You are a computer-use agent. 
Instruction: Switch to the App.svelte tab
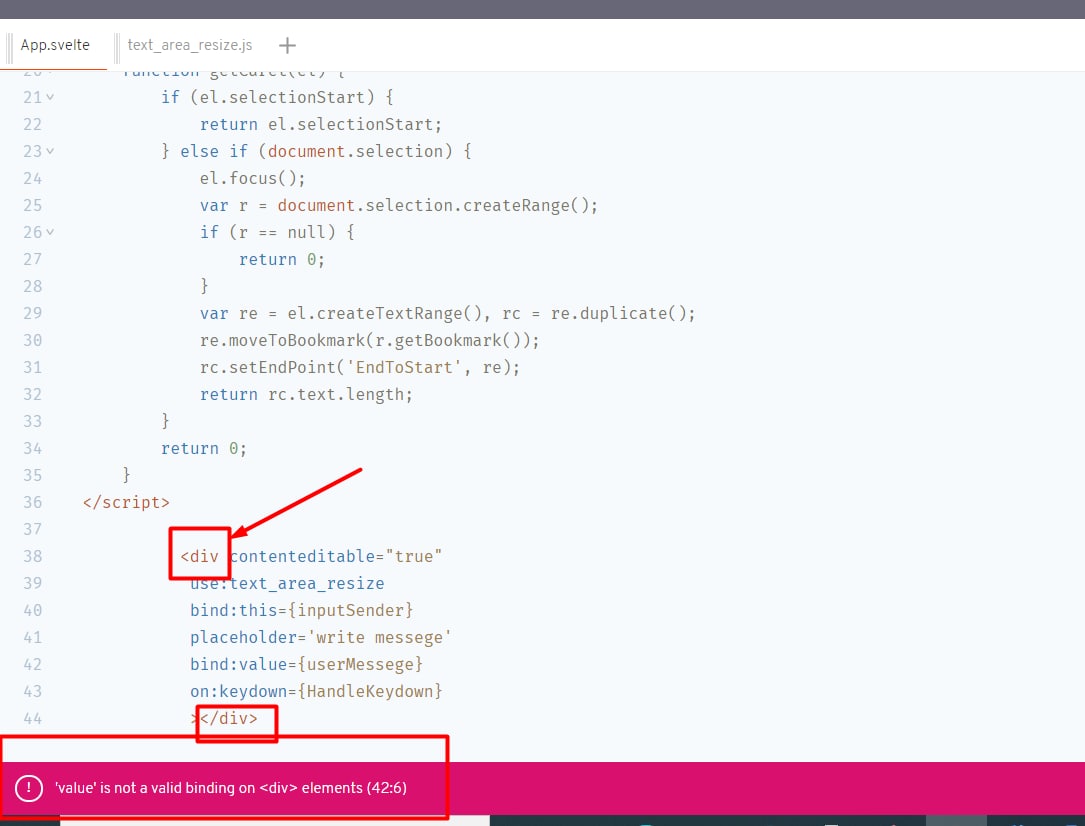click(55, 45)
